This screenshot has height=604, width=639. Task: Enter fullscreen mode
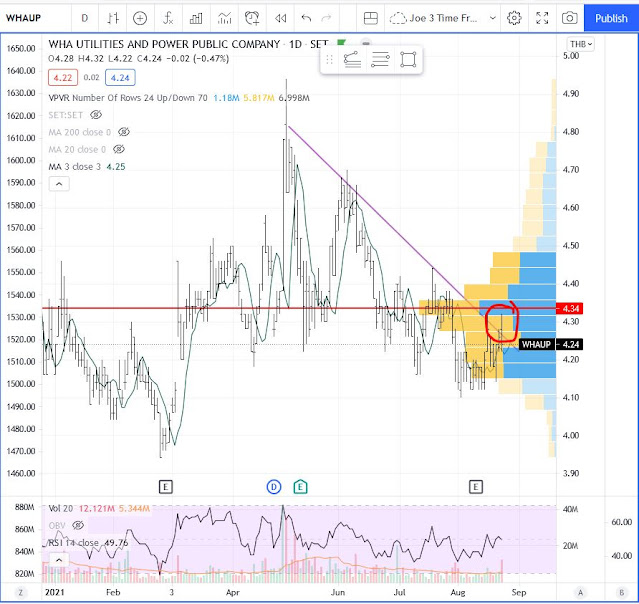542,18
